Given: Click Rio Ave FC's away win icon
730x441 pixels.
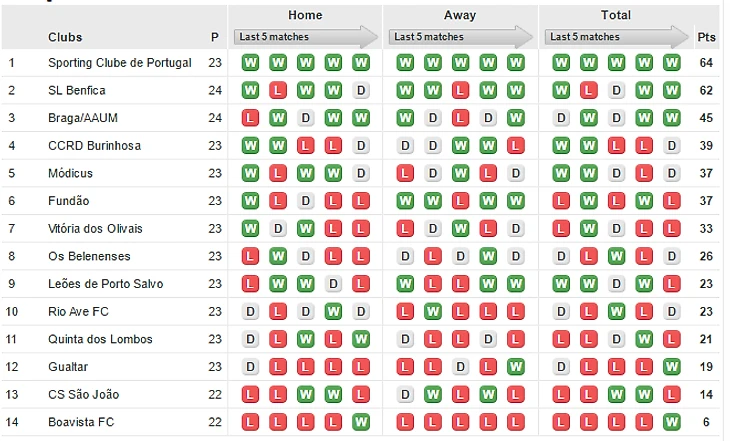Looking at the screenshot, I should click(x=433, y=312).
